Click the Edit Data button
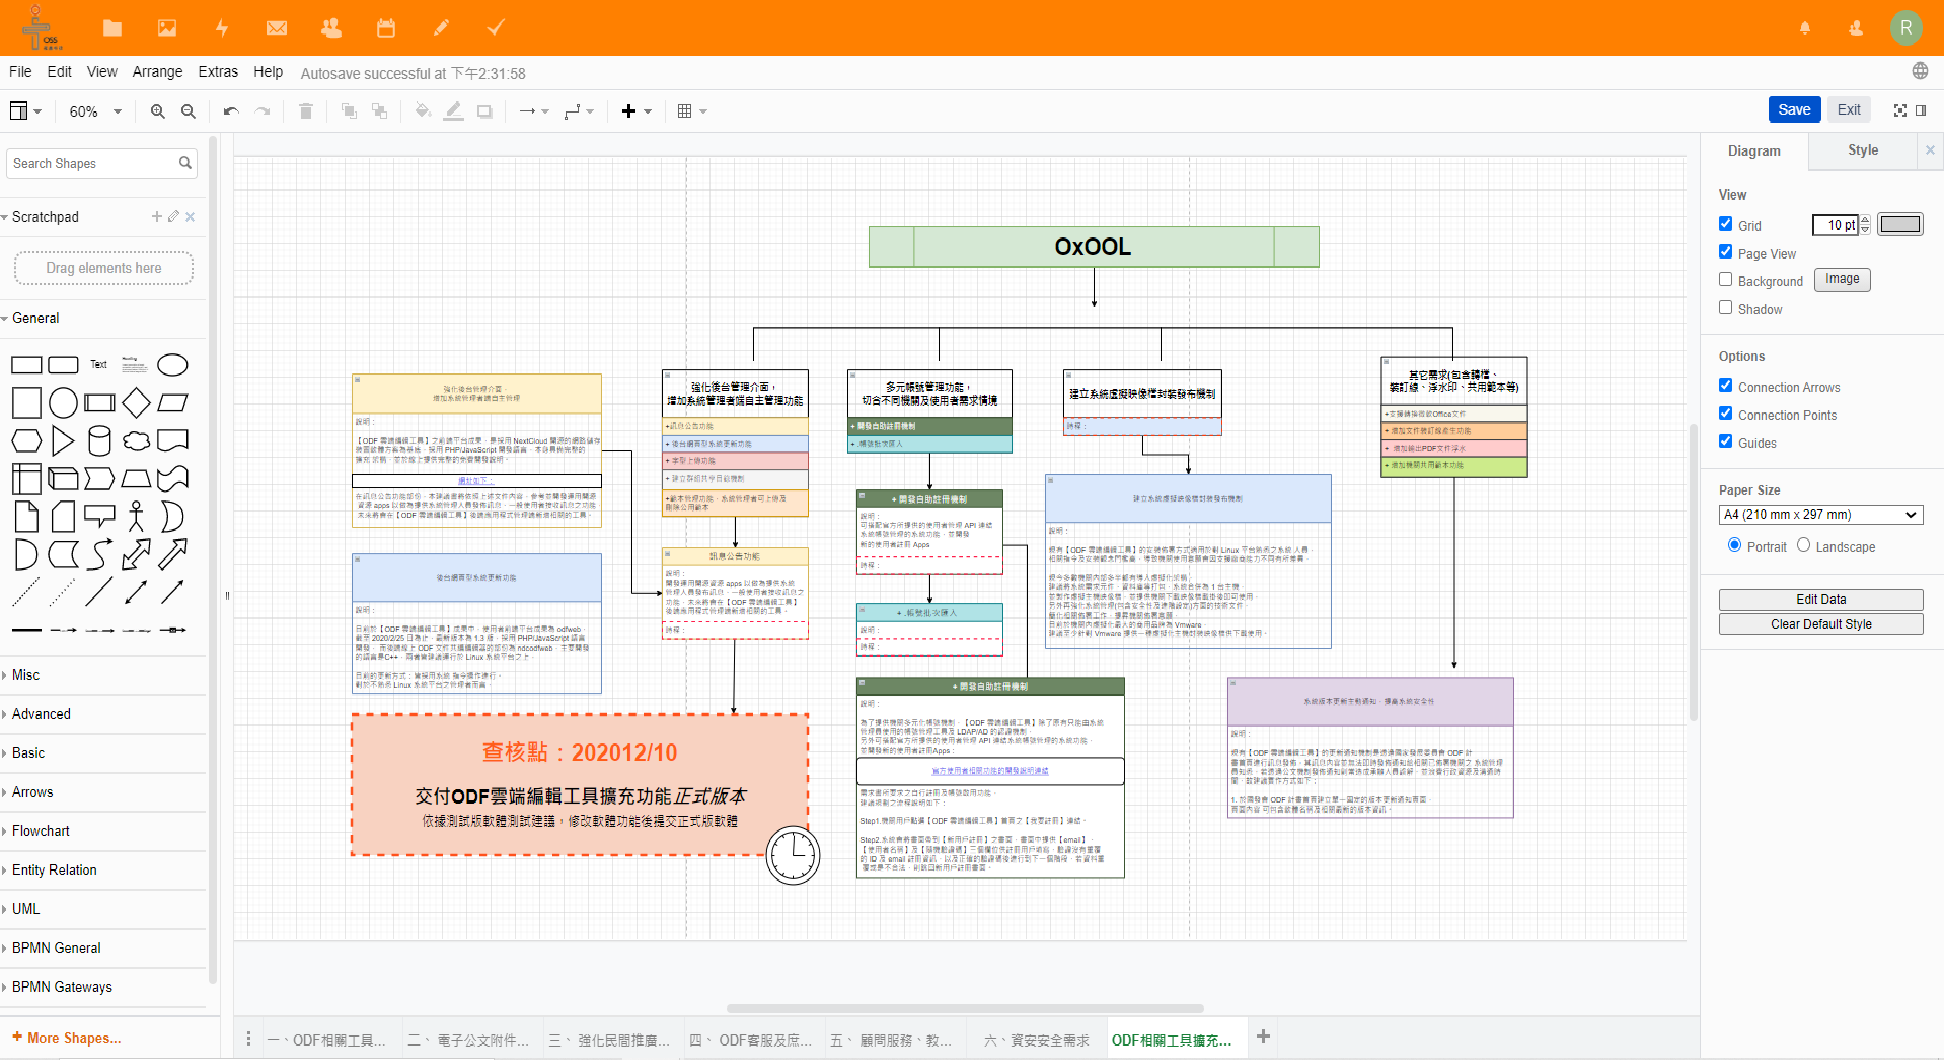Viewport: 1944px width, 1060px height. [1821, 599]
